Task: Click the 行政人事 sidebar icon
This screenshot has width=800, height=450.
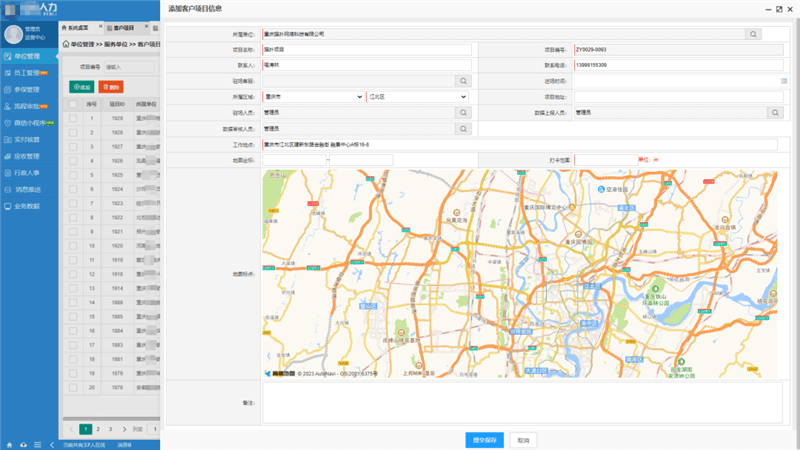Action: (8, 173)
